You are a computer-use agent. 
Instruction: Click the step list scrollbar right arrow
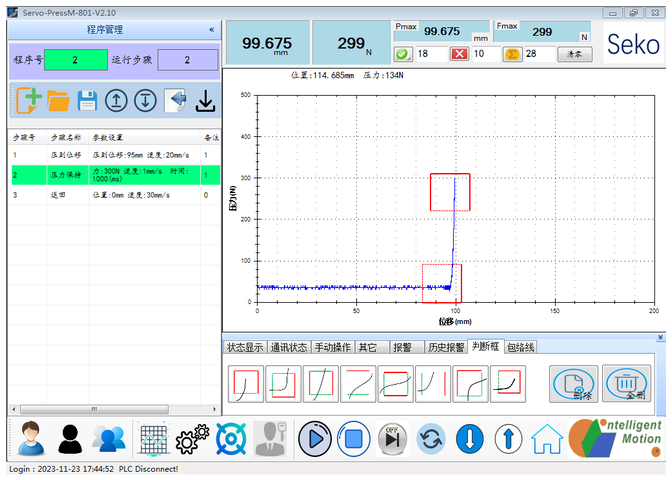[214, 409]
